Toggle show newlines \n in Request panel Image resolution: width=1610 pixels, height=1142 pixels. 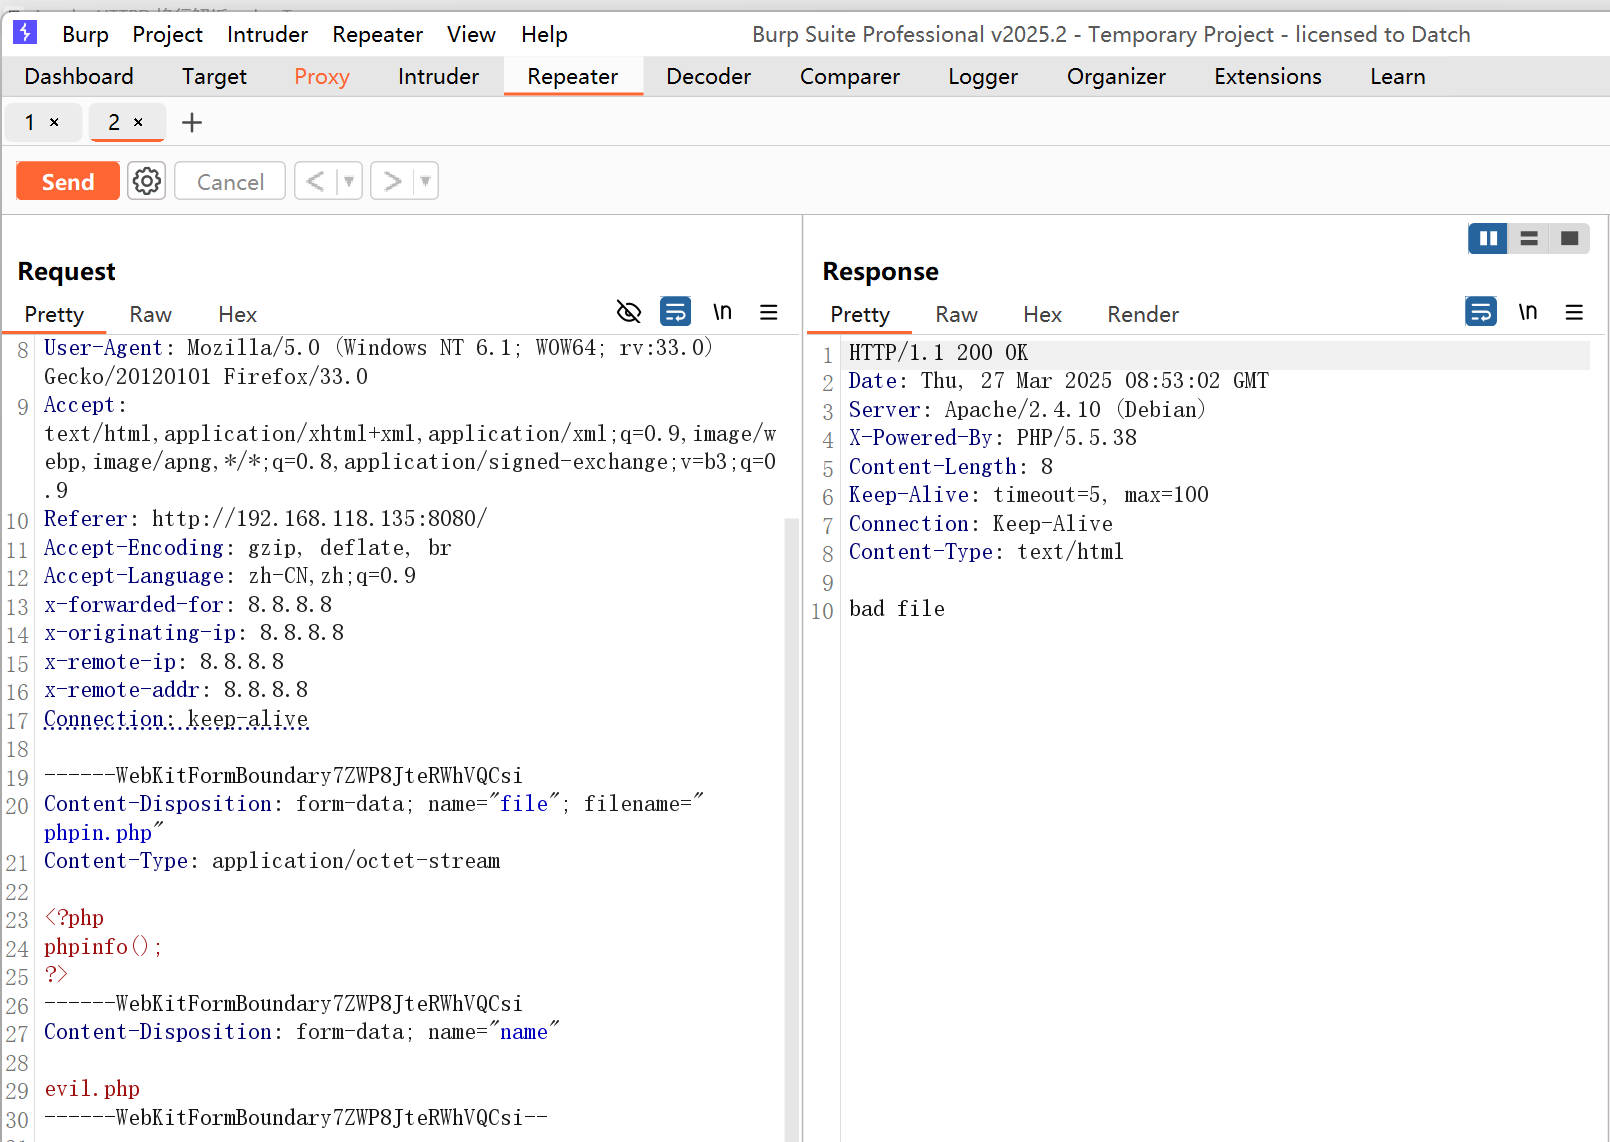click(722, 312)
